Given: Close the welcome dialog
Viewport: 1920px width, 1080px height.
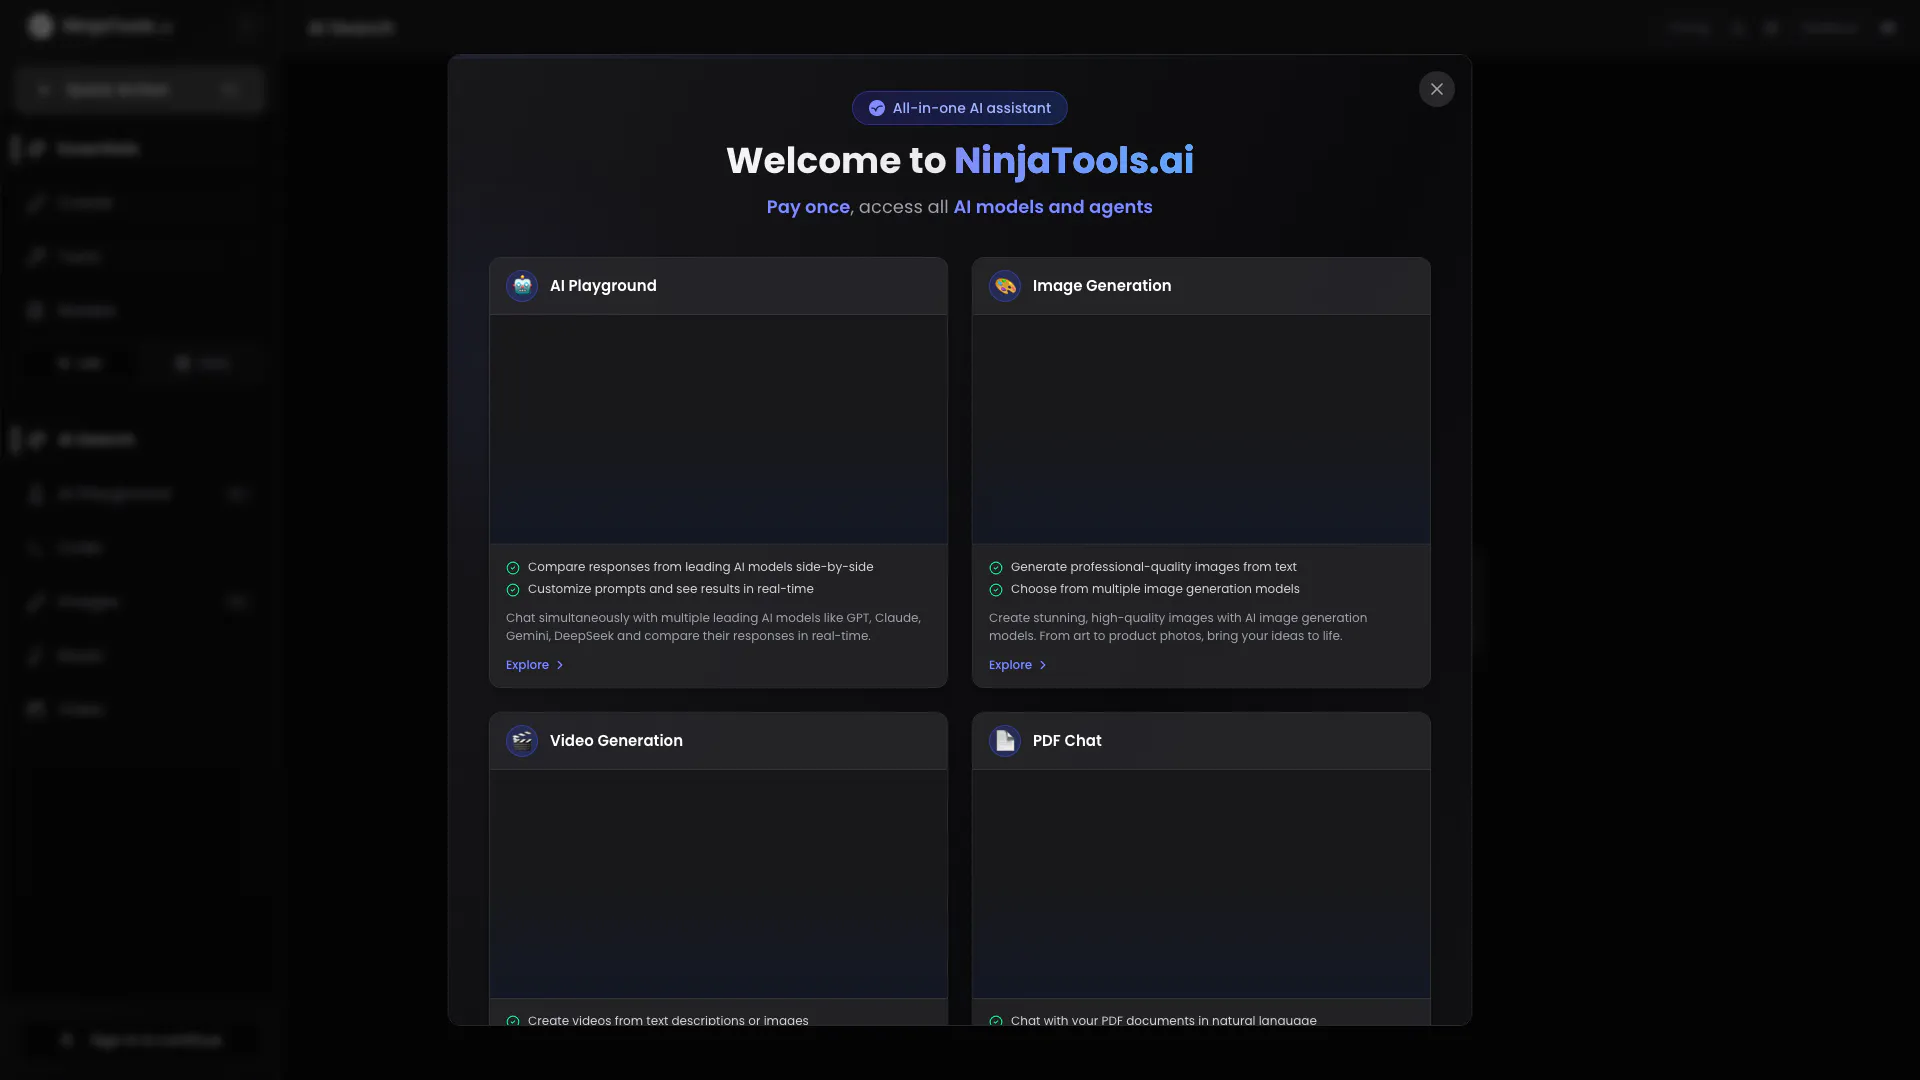Looking at the screenshot, I should point(1436,89).
